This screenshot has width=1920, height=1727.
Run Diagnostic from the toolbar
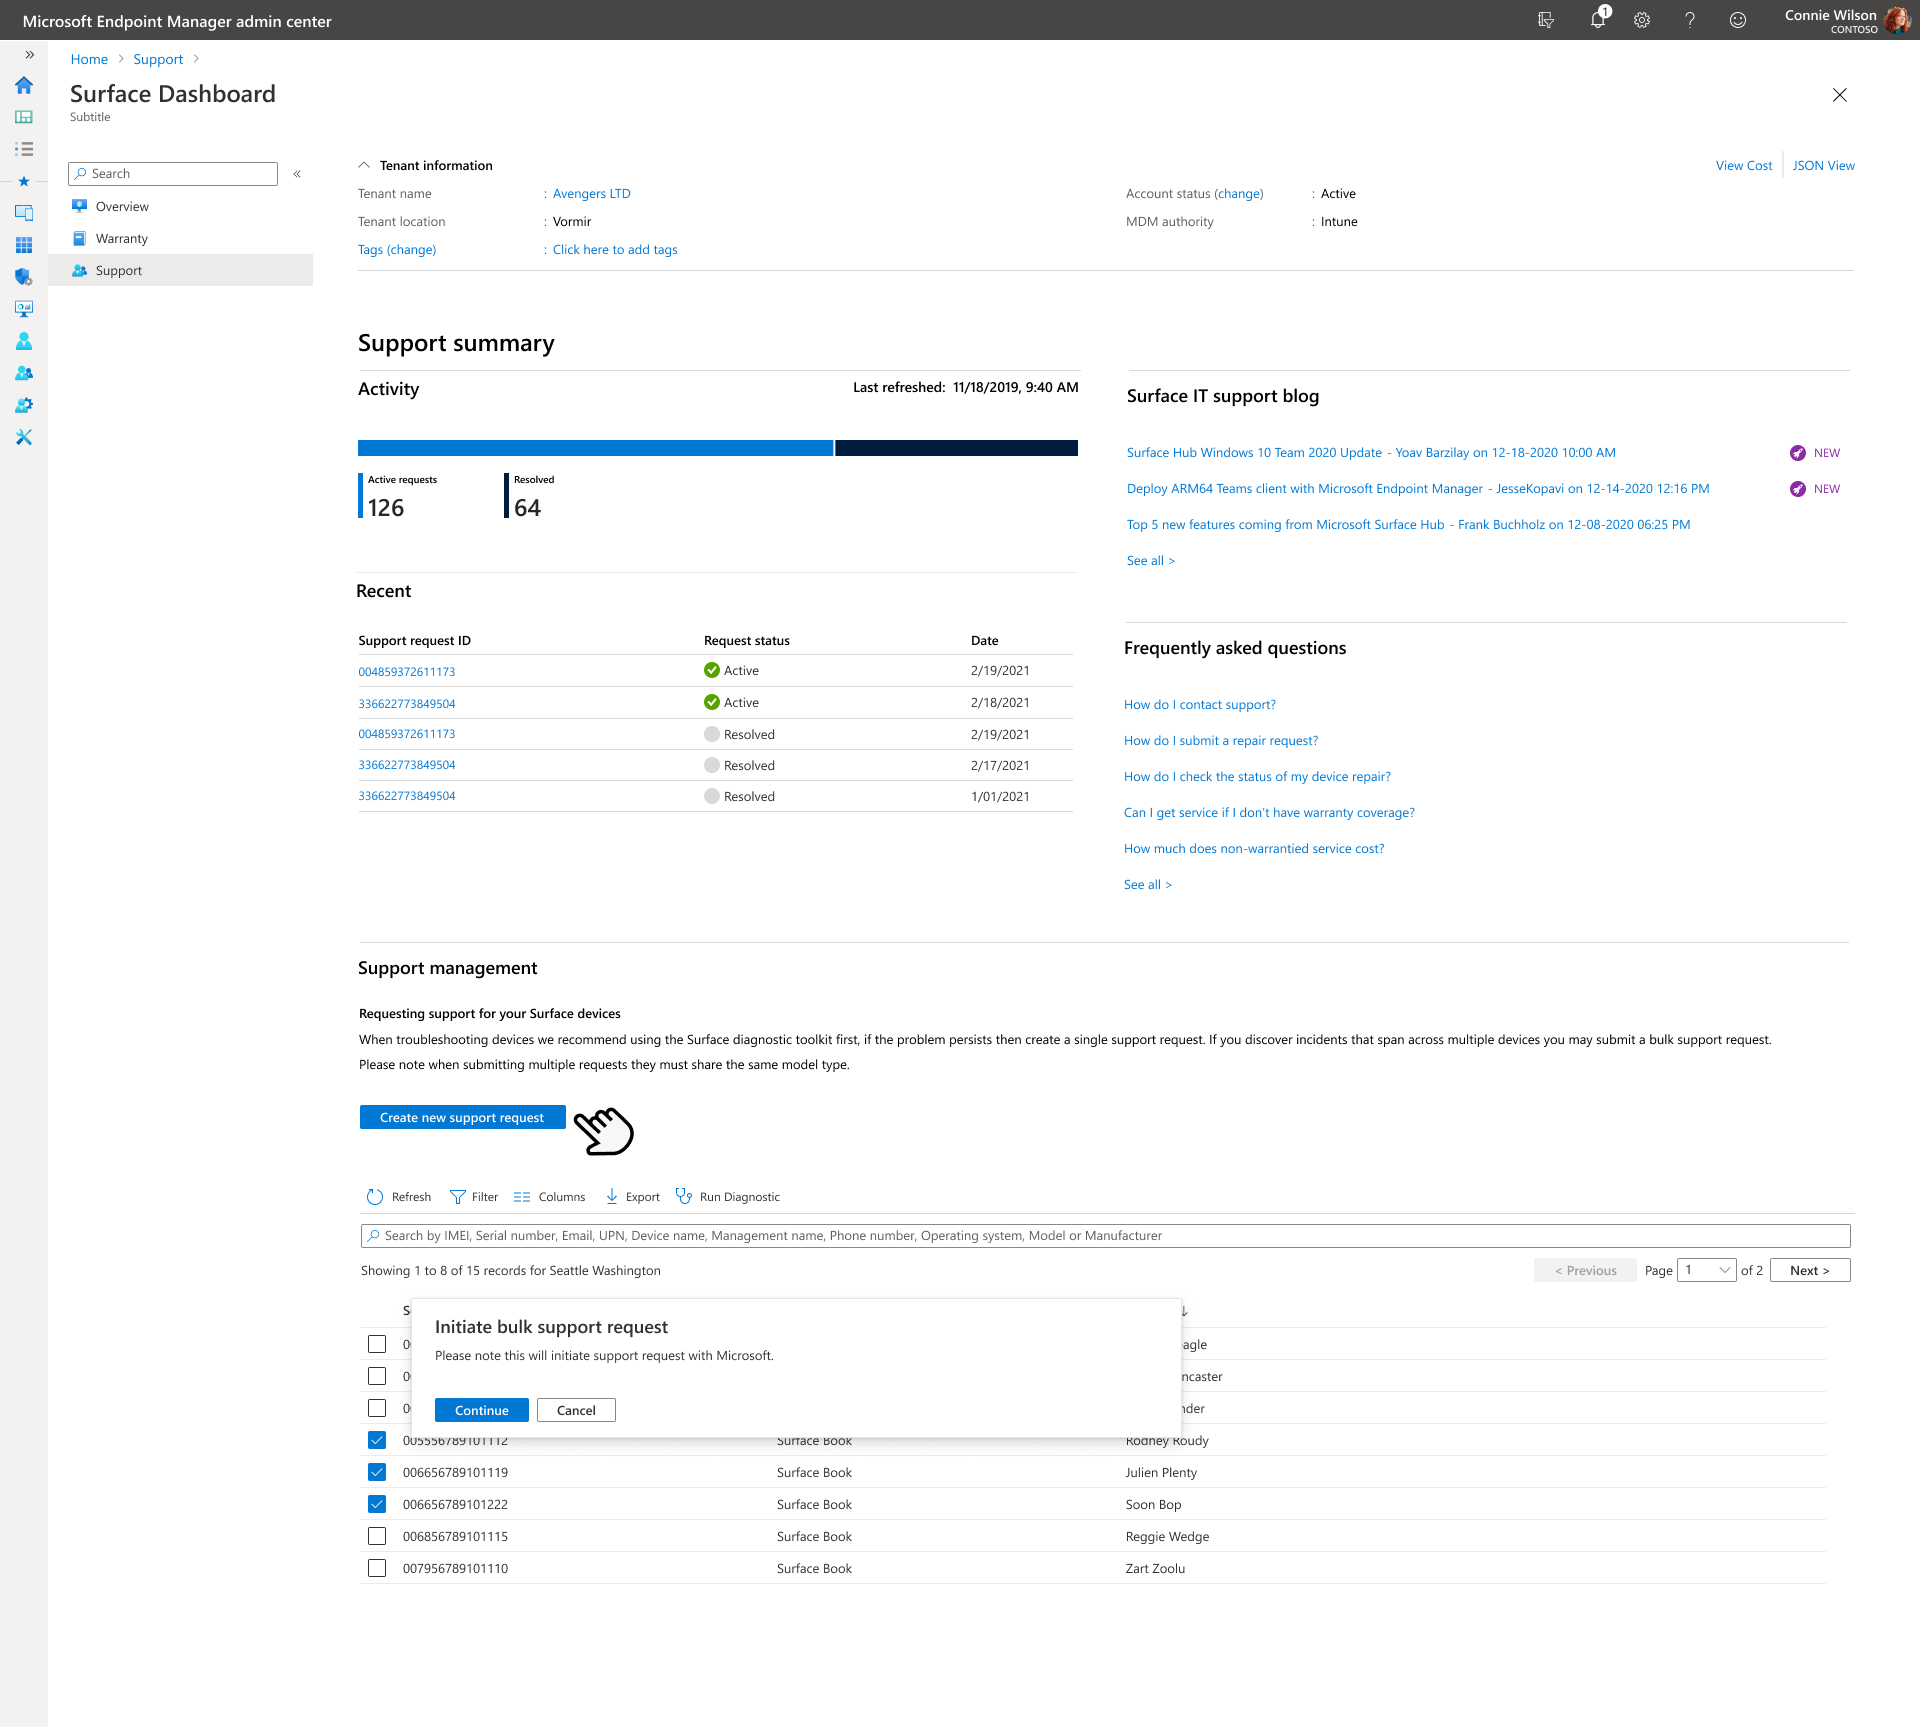pos(728,1196)
